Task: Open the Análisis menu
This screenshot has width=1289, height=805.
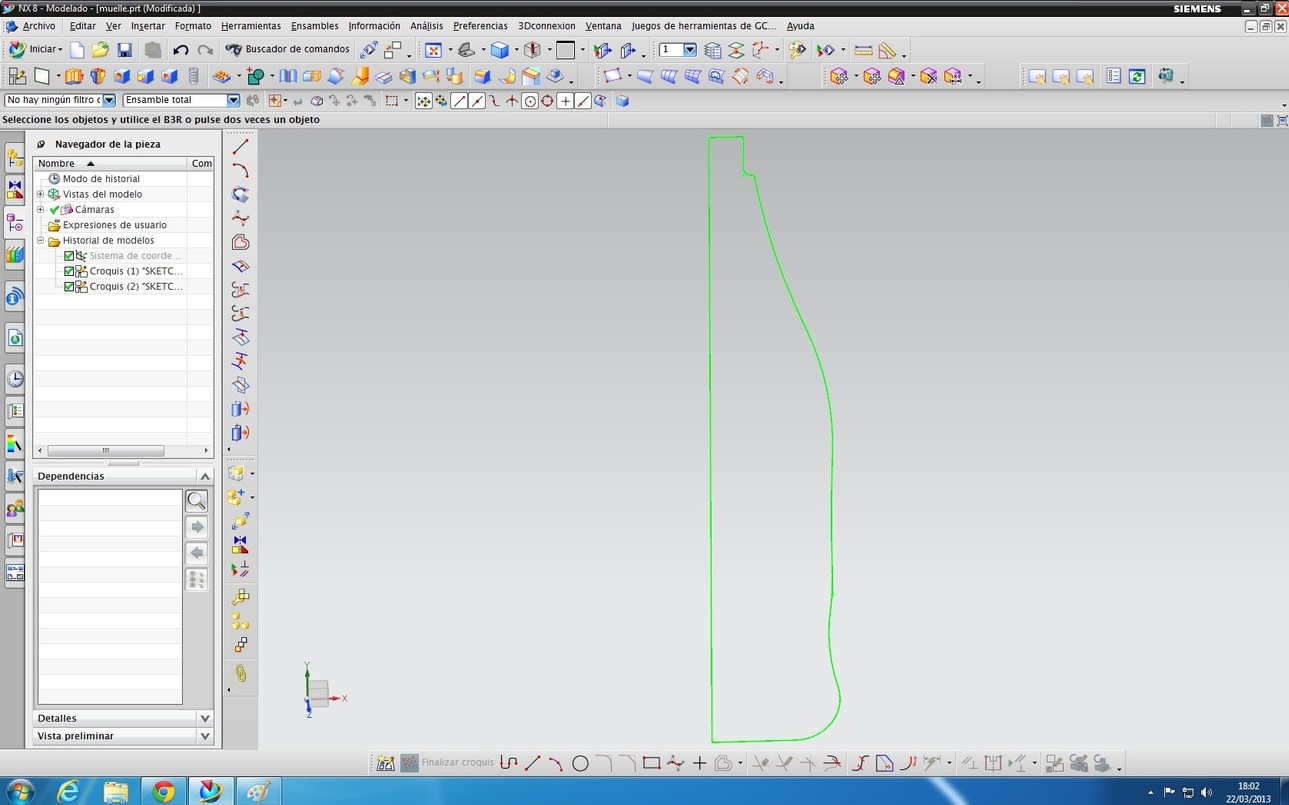Action: click(427, 26)
